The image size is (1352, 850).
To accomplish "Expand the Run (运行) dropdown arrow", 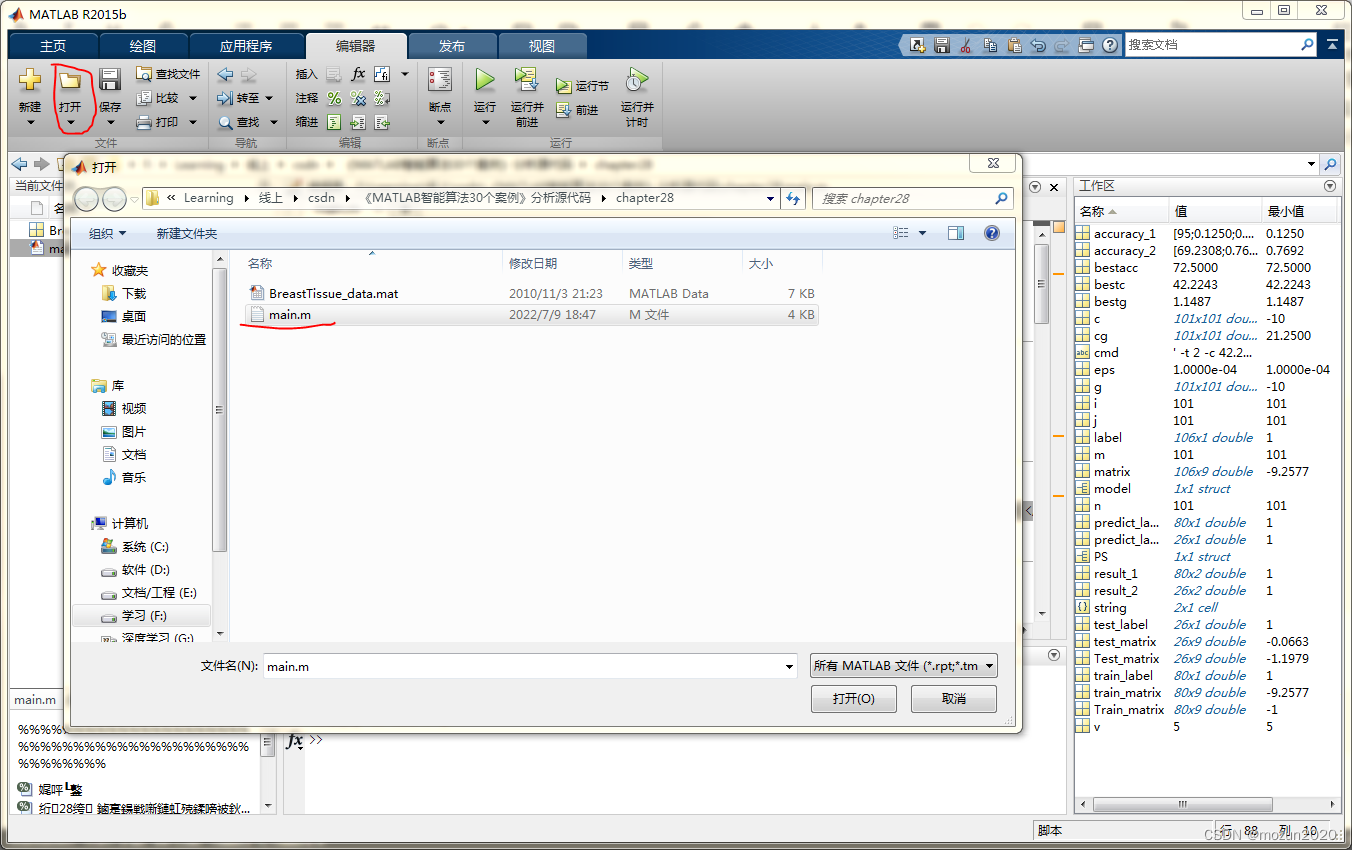I will pyautogui.click(x=485, y=123).
